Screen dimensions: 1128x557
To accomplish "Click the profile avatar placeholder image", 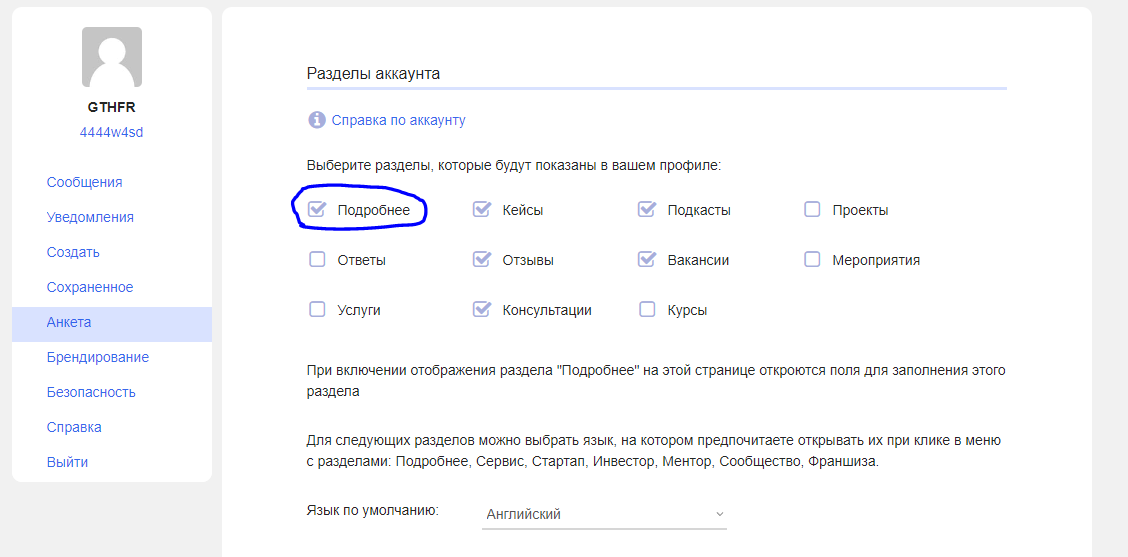I will 111,57.
